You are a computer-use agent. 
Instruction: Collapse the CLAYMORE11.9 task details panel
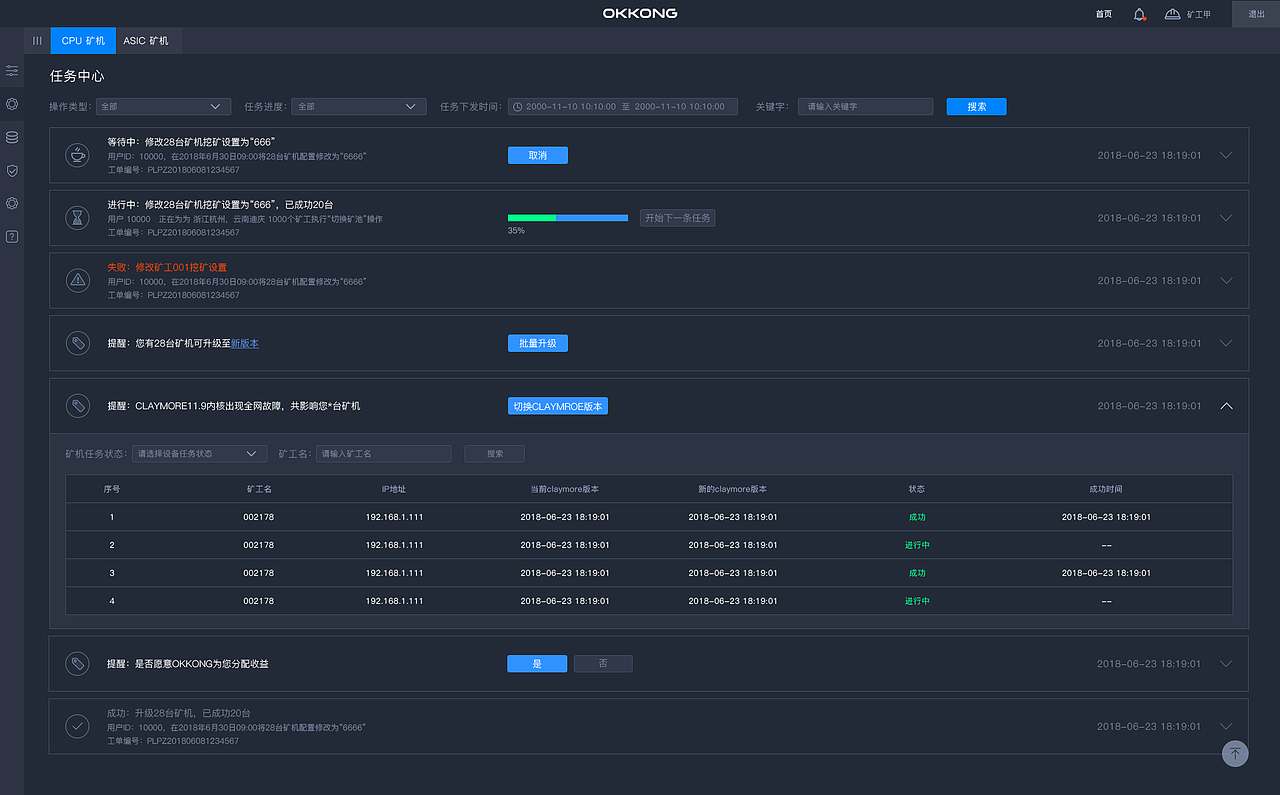(x=1226, y=406)
